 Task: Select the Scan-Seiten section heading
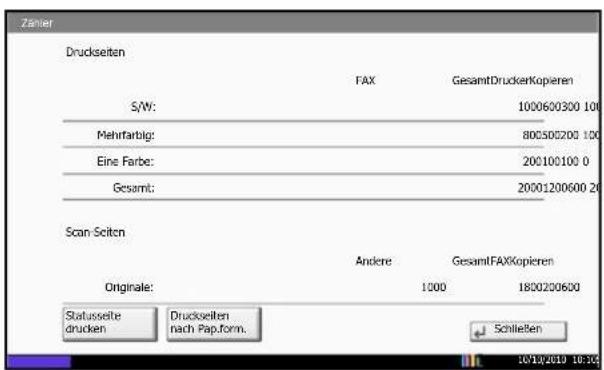(95, 232)
